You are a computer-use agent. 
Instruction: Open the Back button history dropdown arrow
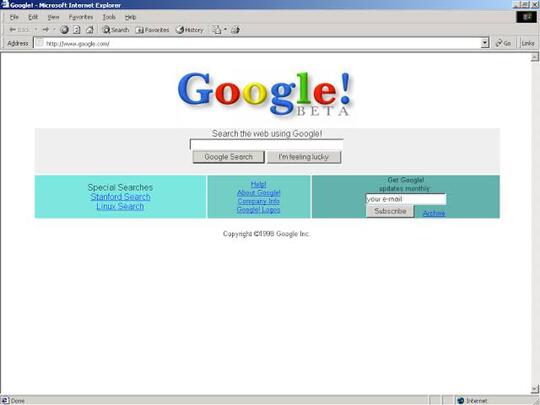click(36, 30)
